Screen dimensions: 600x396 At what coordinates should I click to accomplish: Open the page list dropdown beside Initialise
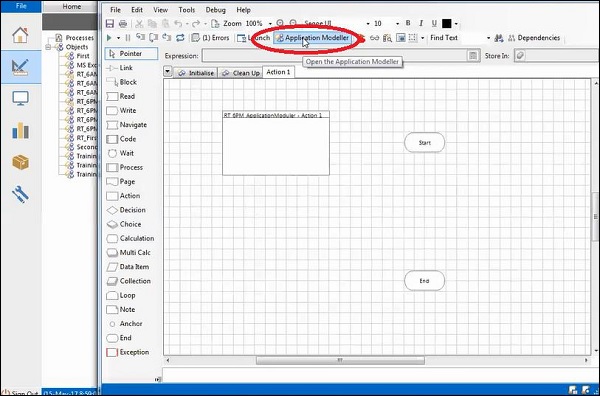[168, 71]
